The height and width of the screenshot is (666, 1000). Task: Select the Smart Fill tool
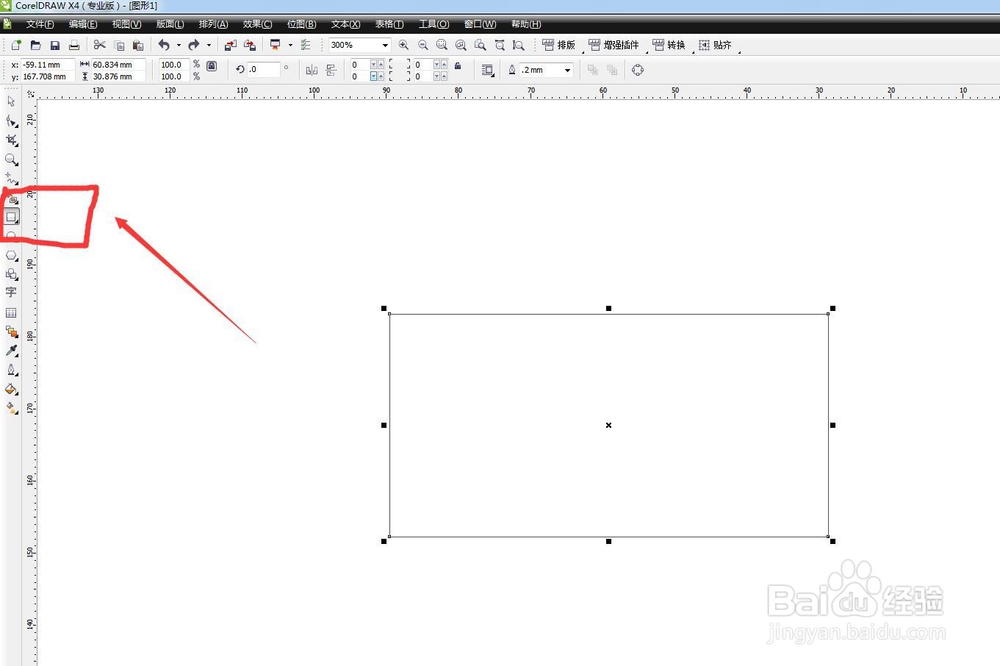[11, 199]
